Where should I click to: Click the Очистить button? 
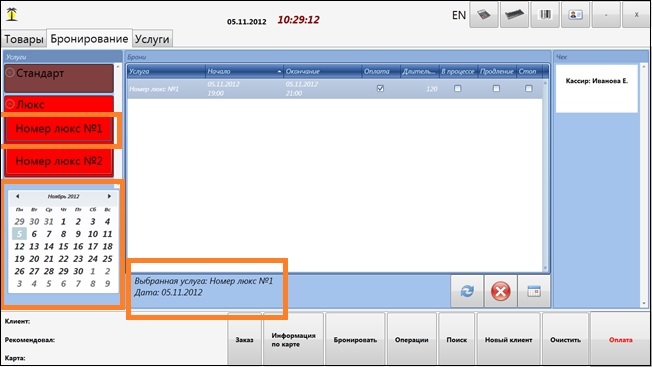tap(565, 340)
